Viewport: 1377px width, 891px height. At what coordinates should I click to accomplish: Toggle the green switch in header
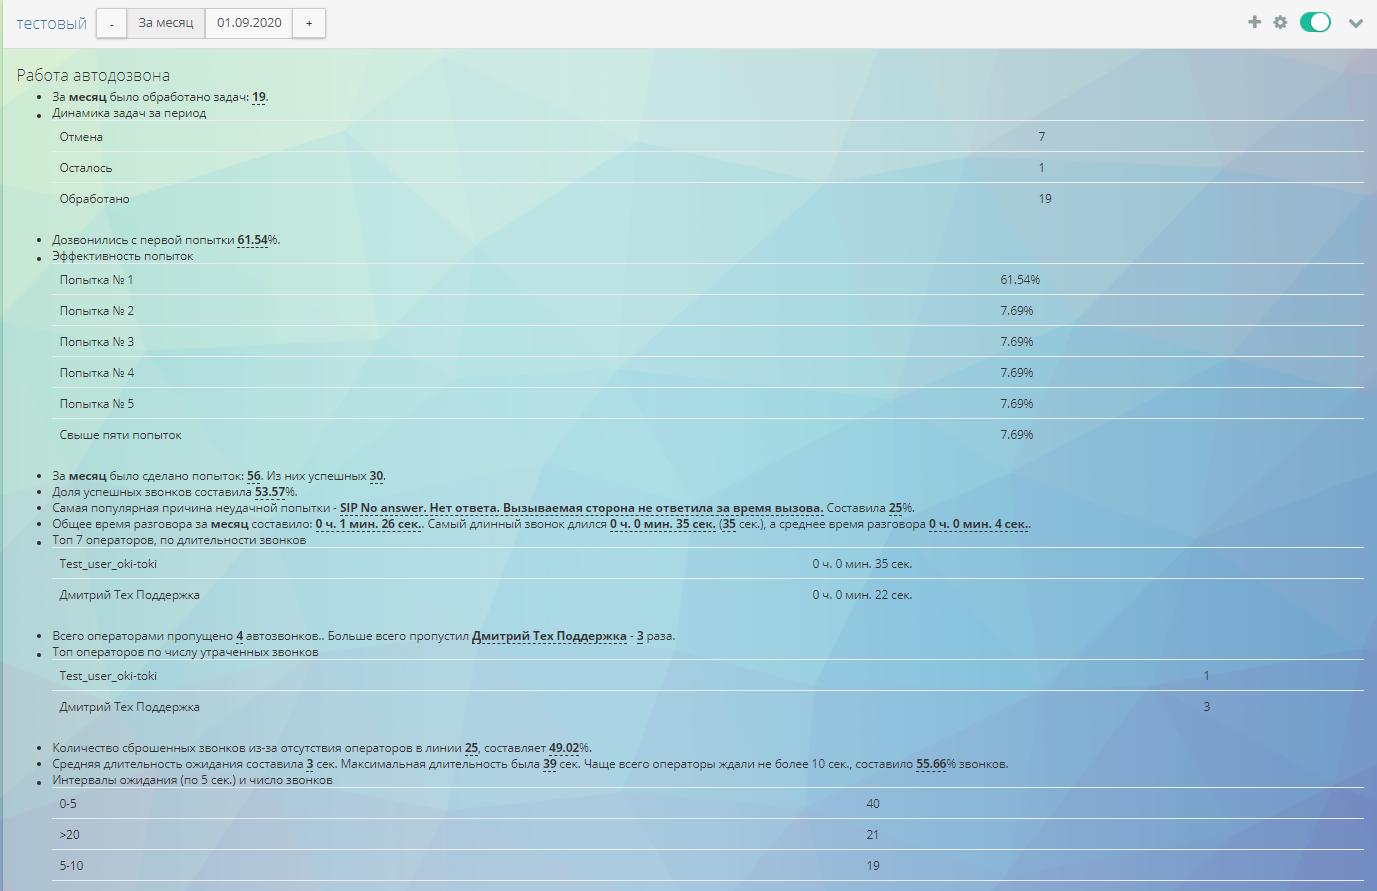tap(1315, 22)
